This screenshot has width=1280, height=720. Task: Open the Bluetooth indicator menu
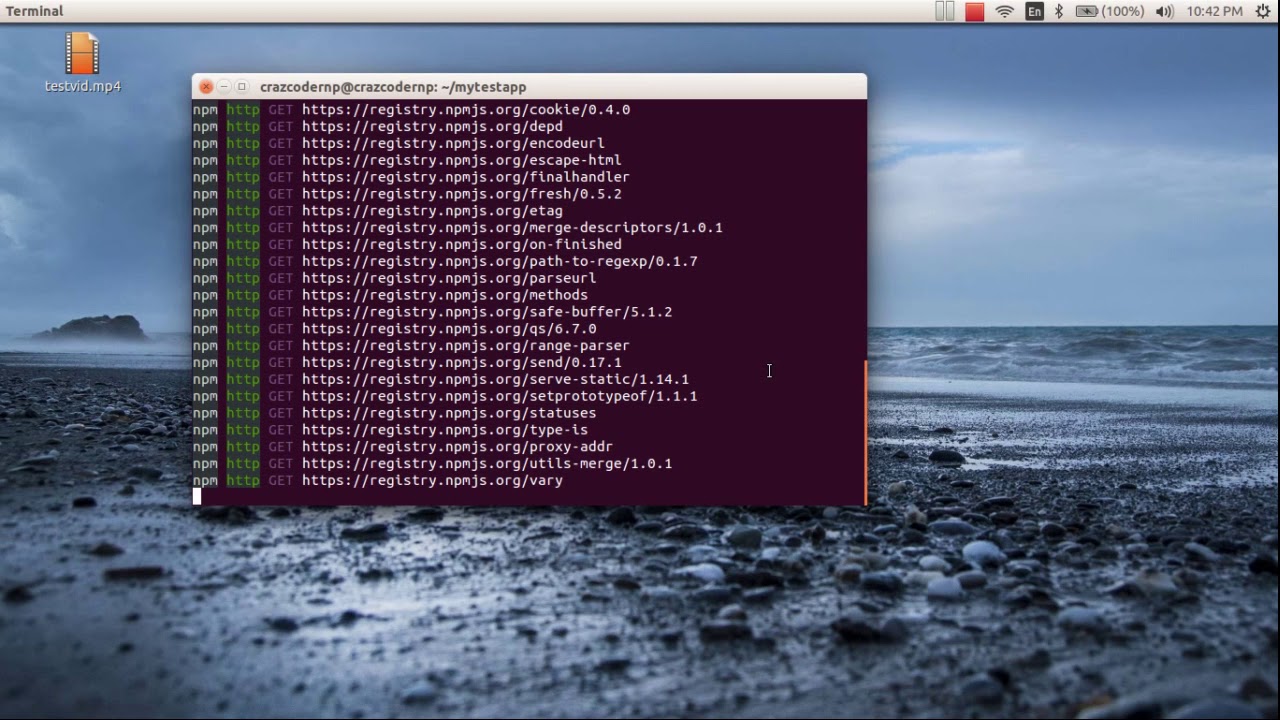(x=1059, y=11)
